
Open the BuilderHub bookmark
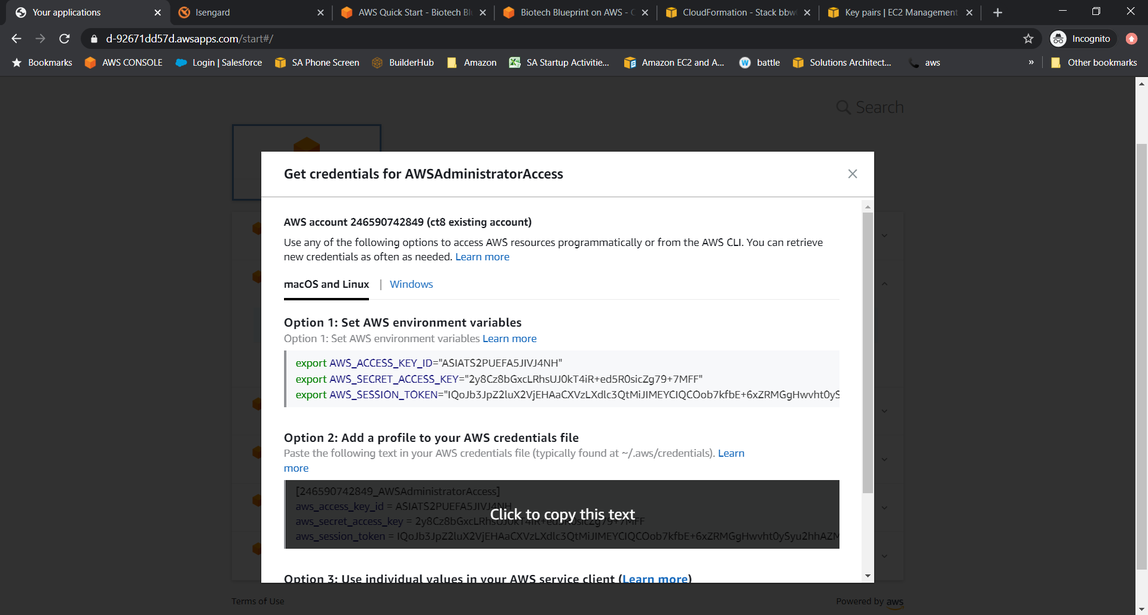[403, 63]
